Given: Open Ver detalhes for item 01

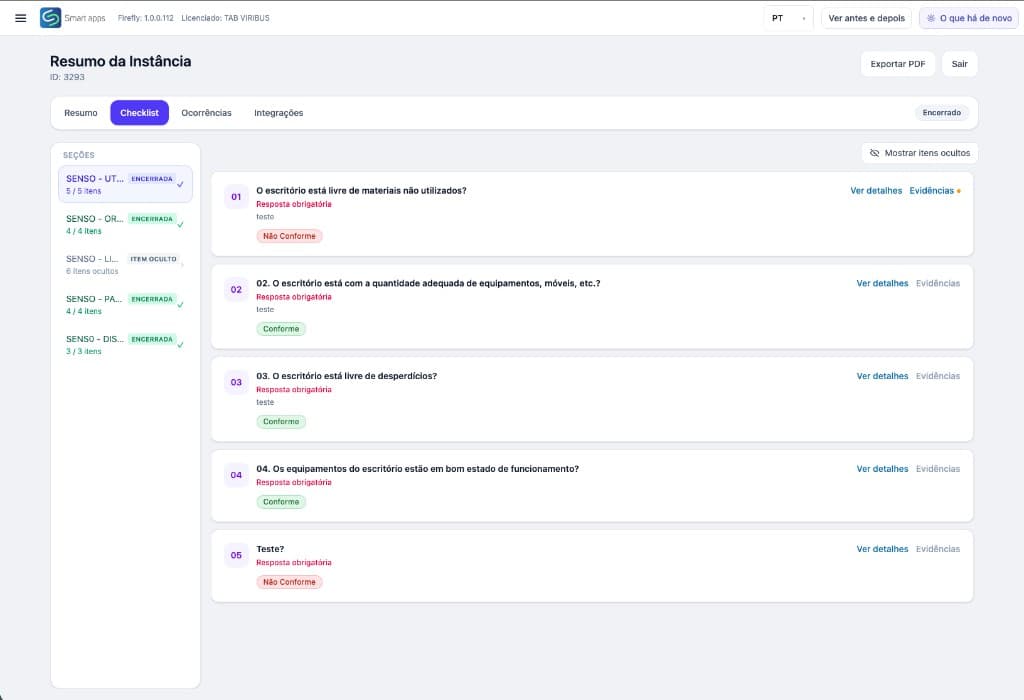Looking at the screenshot, I should (876, 191).
